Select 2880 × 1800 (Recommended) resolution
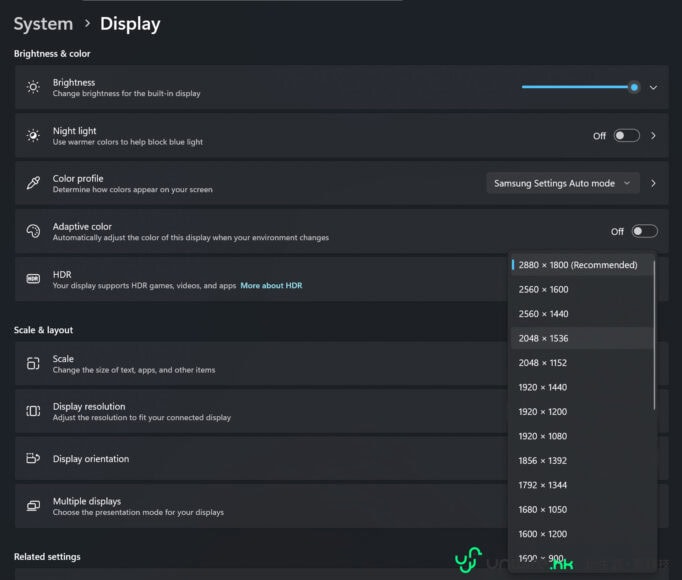 click(582, 265)
